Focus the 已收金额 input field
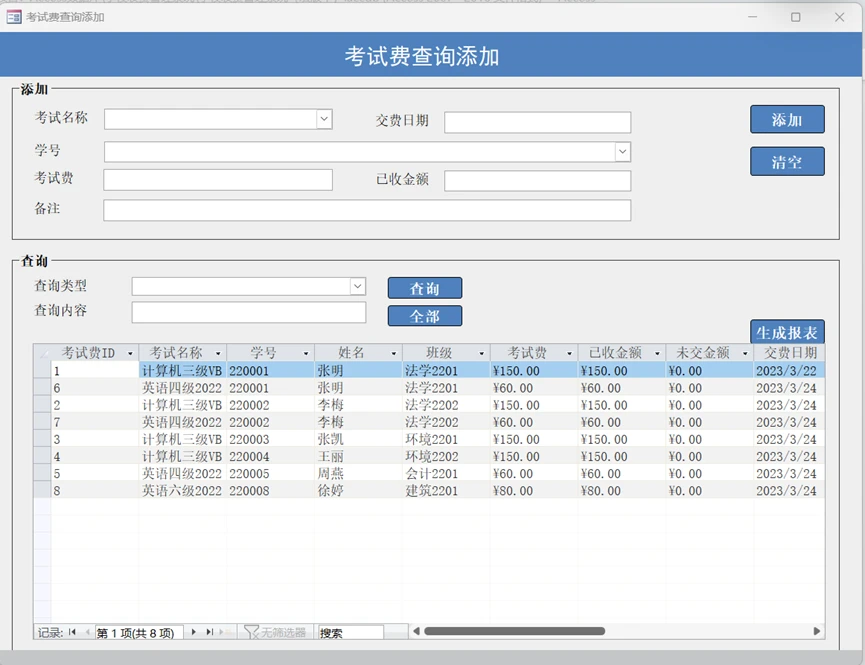The image size is (865, 665). pyautogui.click(x=537, y=180)
